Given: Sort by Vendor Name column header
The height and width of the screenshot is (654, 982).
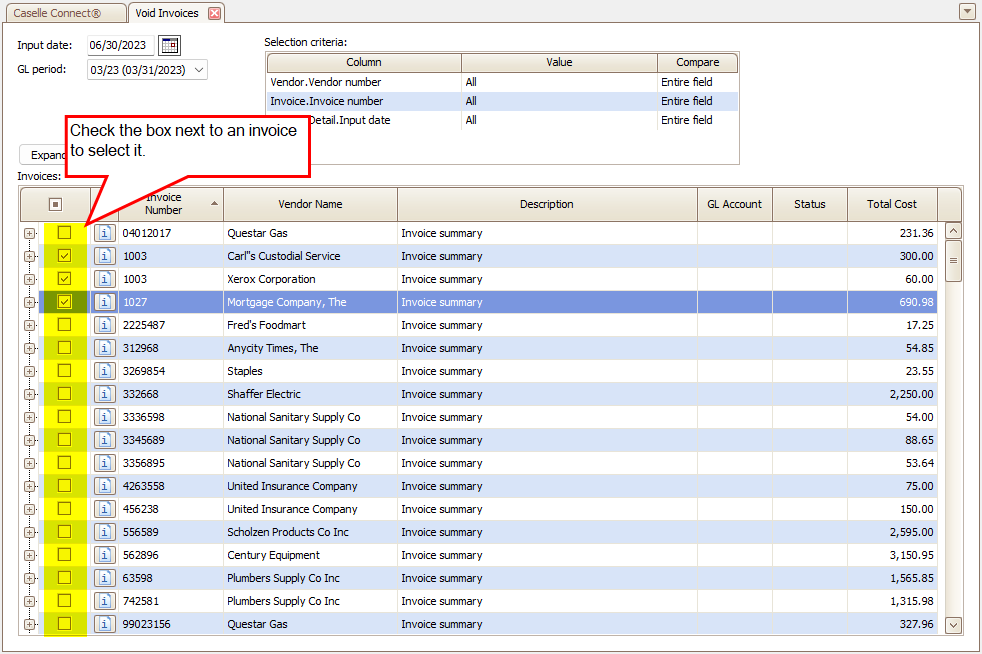Looking at the screenshot, I should point(310,204).
